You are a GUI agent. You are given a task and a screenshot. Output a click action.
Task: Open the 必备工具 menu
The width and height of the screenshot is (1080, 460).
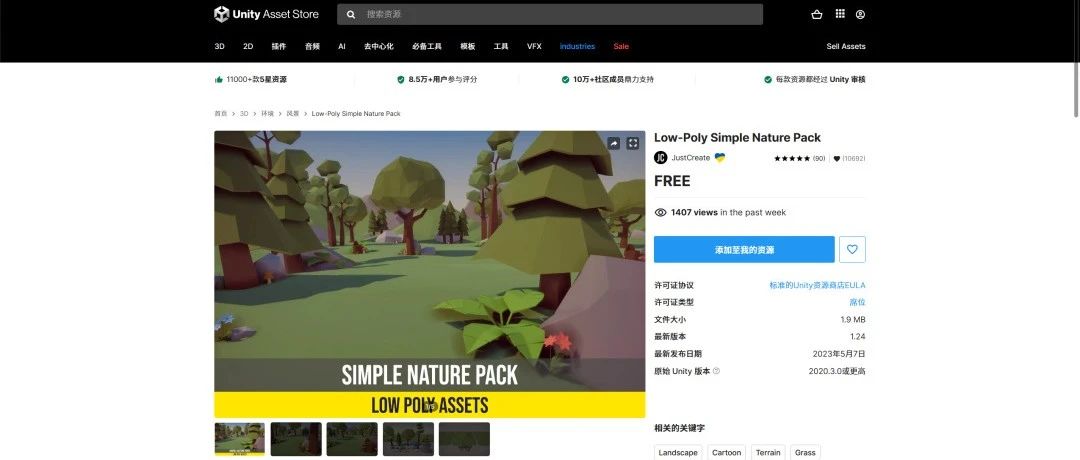click(427, 46)
